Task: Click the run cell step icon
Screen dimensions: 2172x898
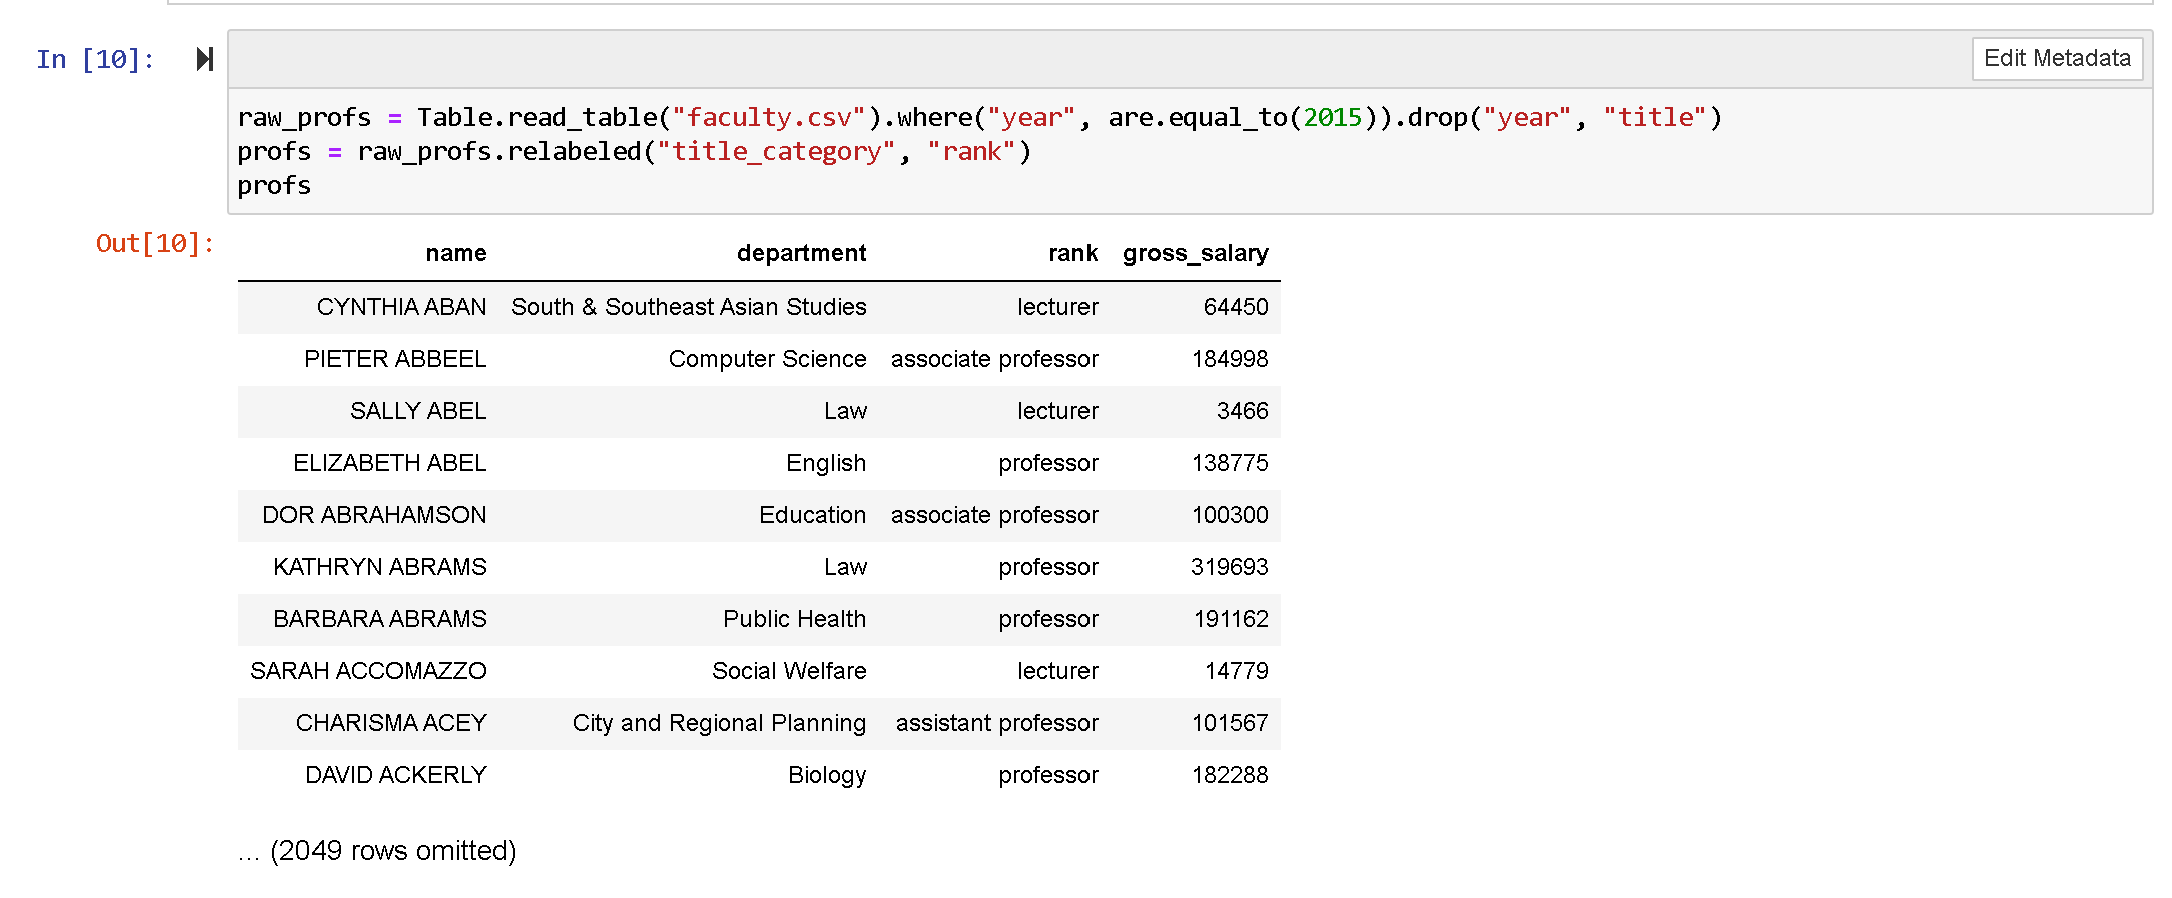Action: point(205,59)
